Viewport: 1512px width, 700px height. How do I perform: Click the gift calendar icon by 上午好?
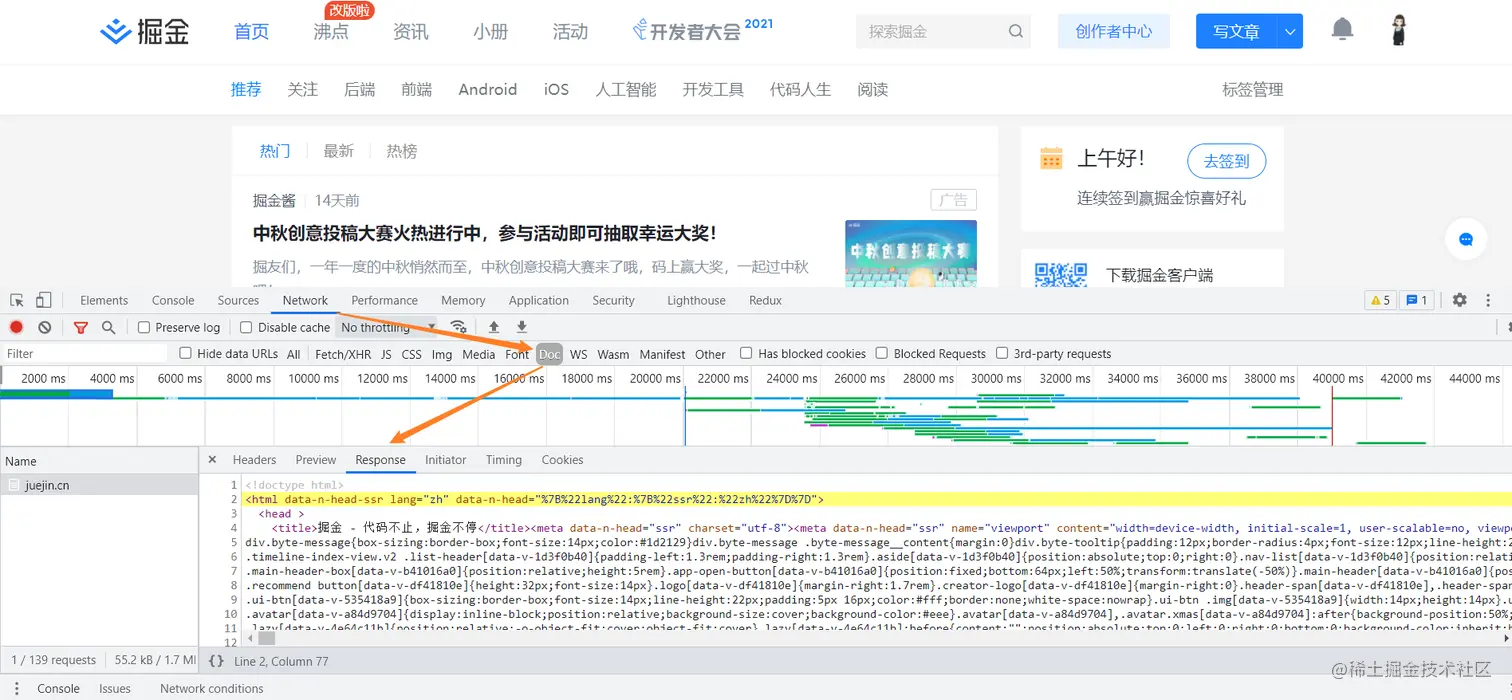(1051, 158)
